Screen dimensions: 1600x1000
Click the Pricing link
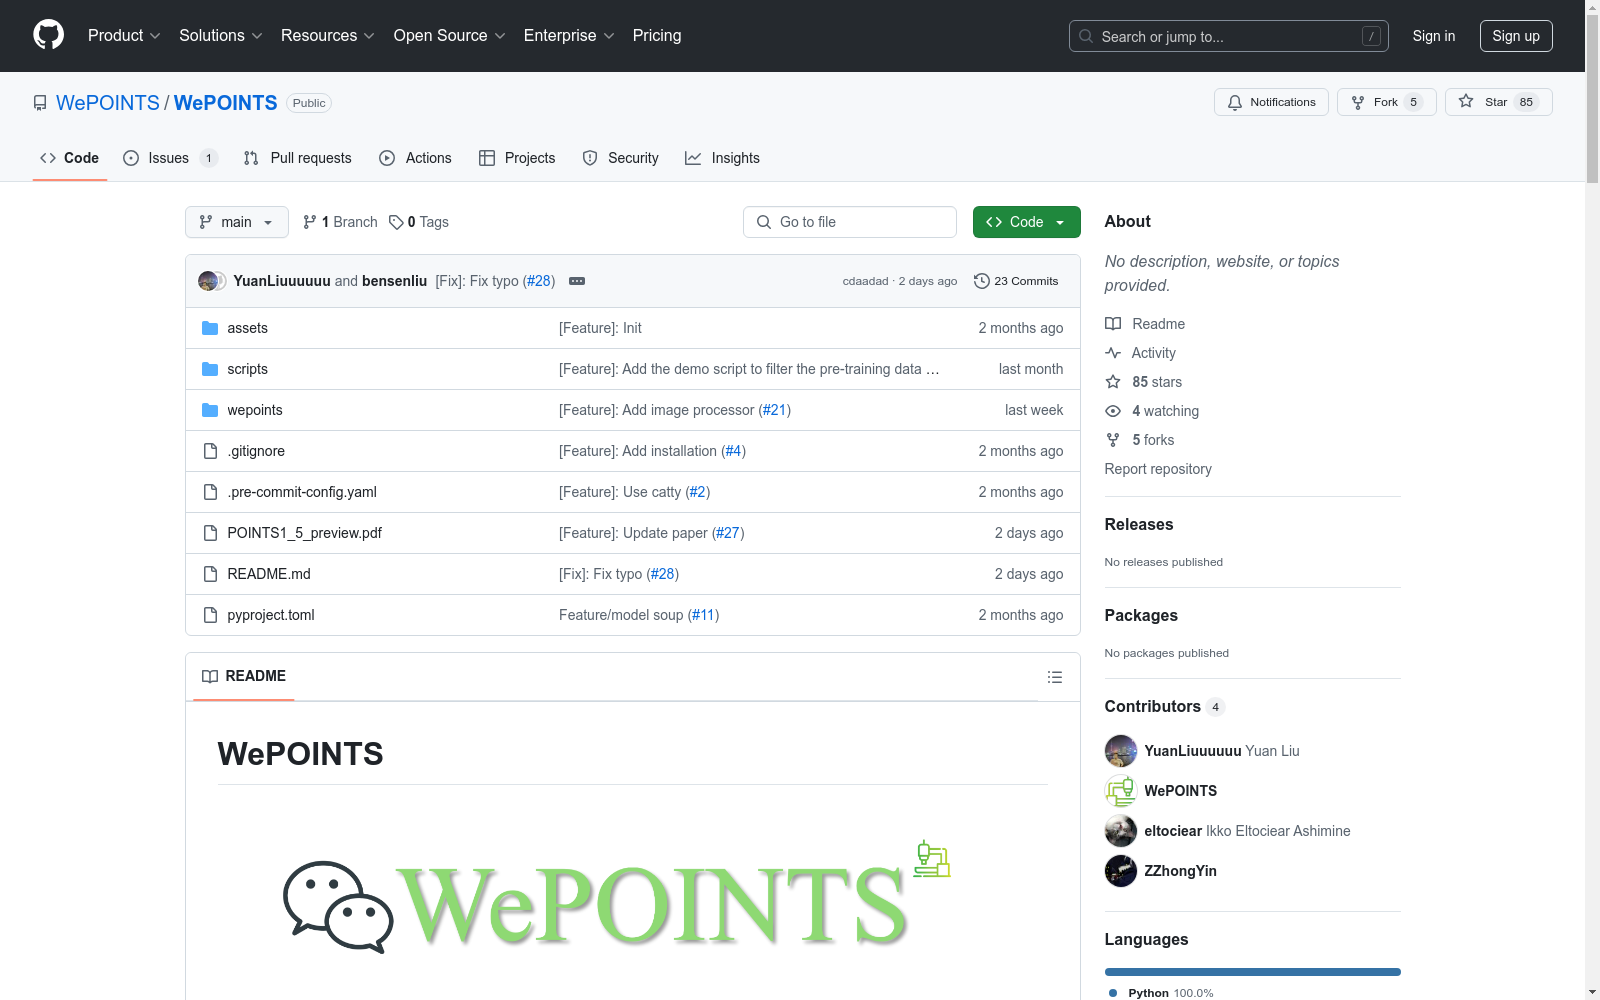657,35
